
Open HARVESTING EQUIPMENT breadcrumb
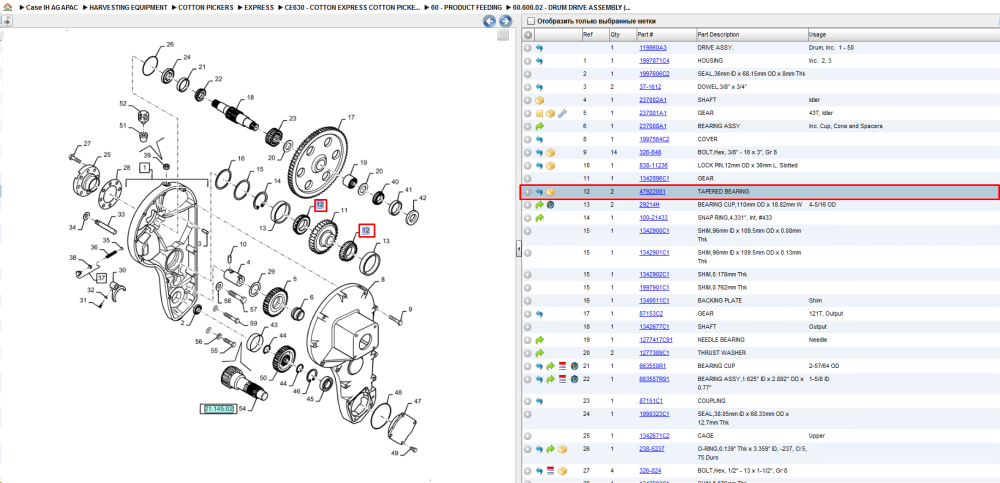coord(128,8)
